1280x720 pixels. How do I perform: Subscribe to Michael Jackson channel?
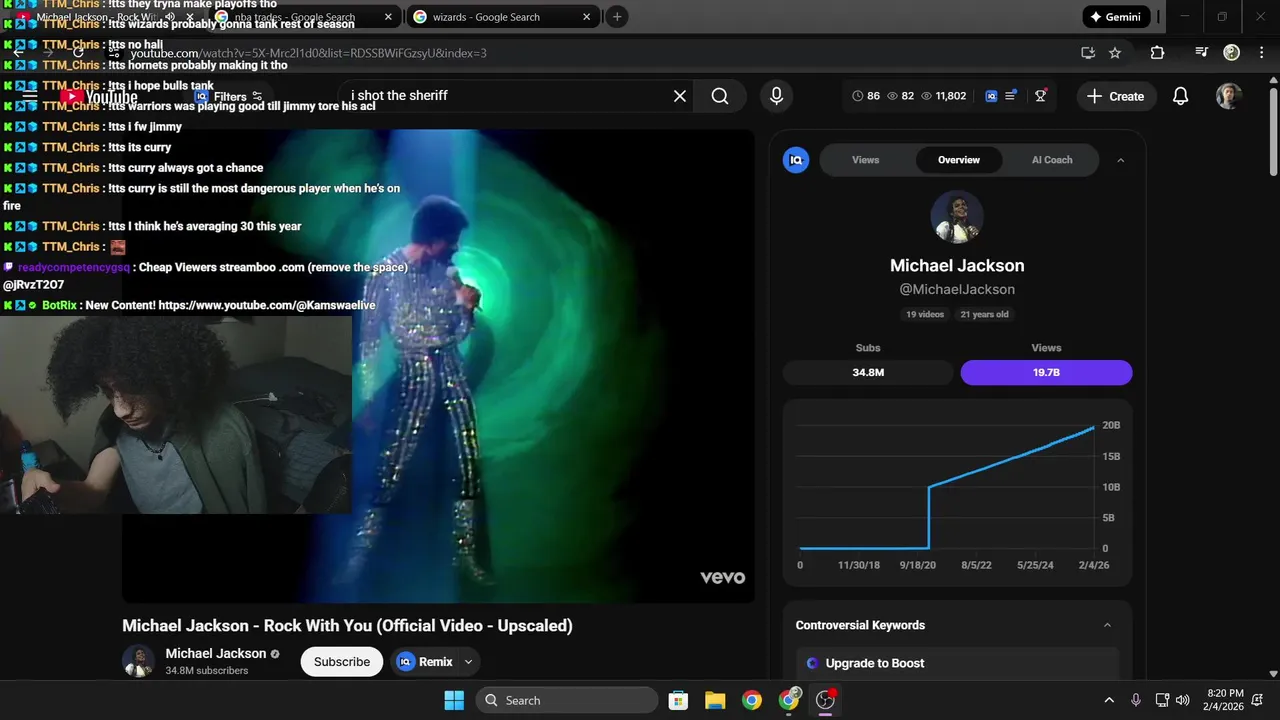tap(342, 662)
